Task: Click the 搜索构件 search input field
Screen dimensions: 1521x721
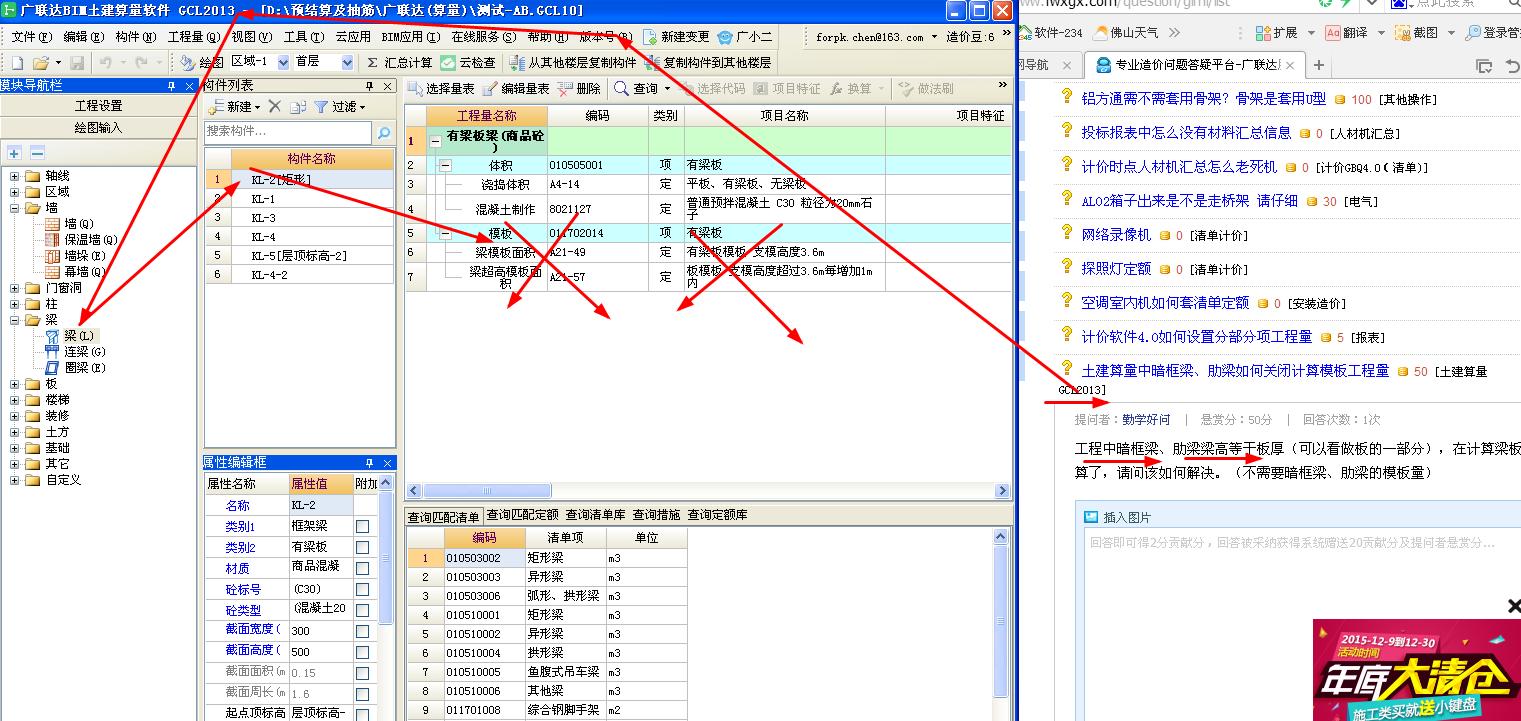Action: [x=288, y=132]
